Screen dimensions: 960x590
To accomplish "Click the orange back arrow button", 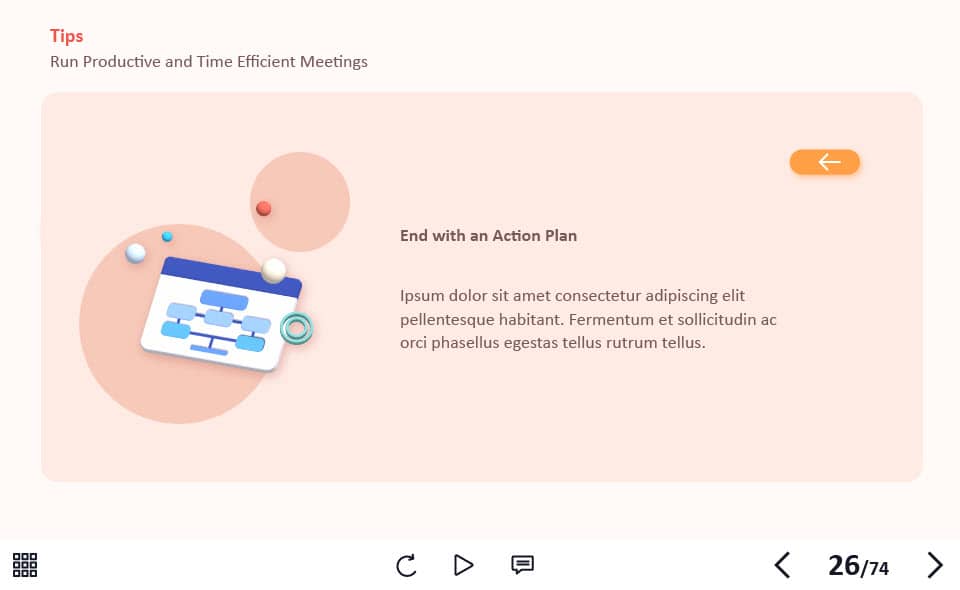I will click(x=825, y=162).
